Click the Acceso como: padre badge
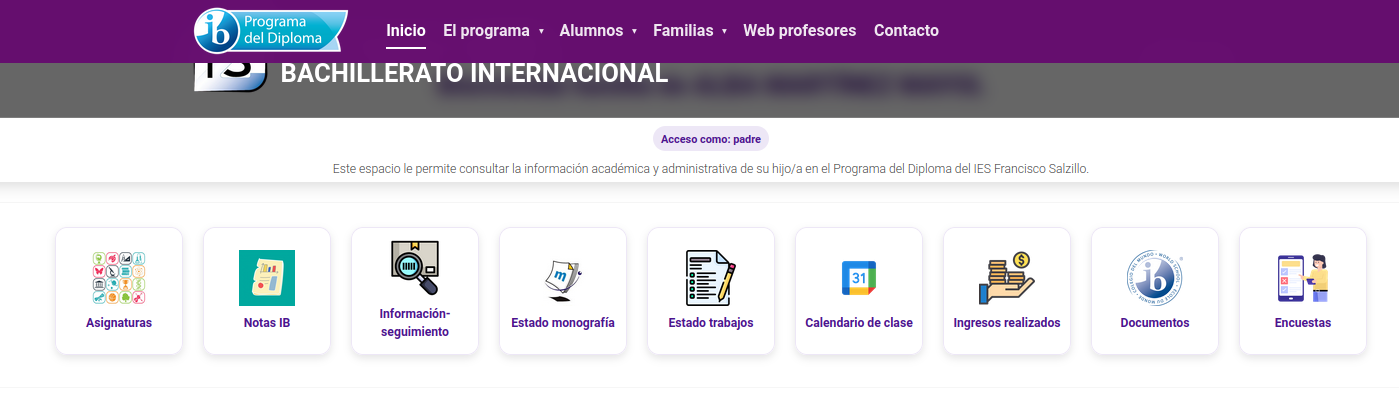This screenshot has width=1399, height=404. (711, 139)
